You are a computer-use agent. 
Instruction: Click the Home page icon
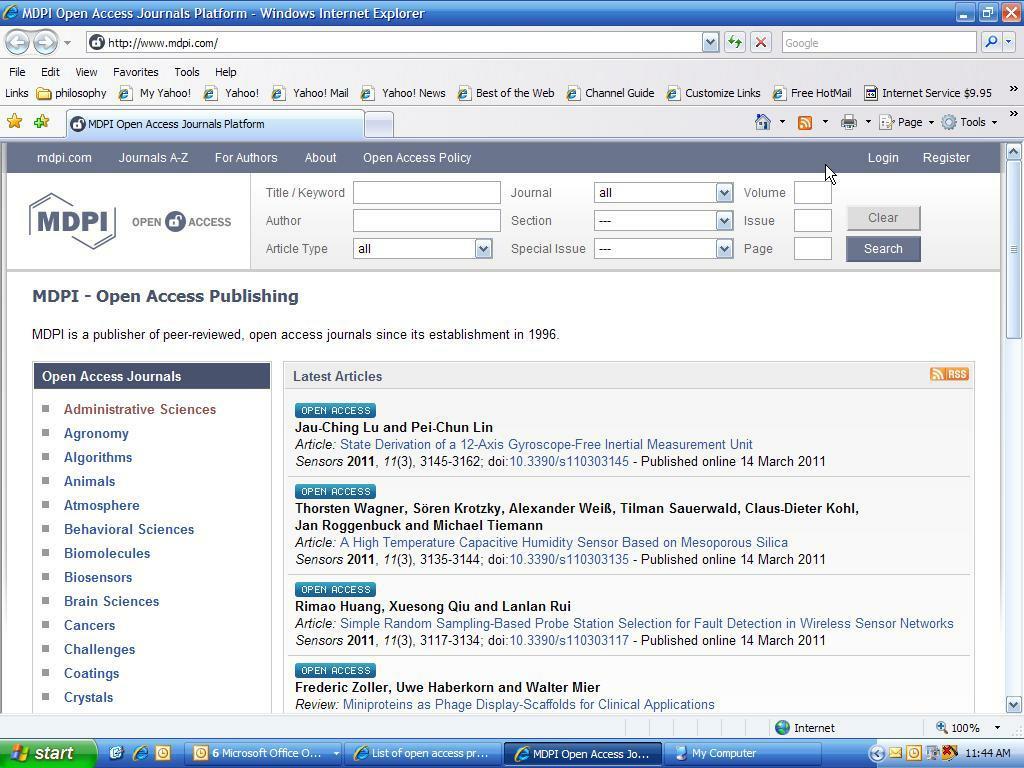(763, 122)
